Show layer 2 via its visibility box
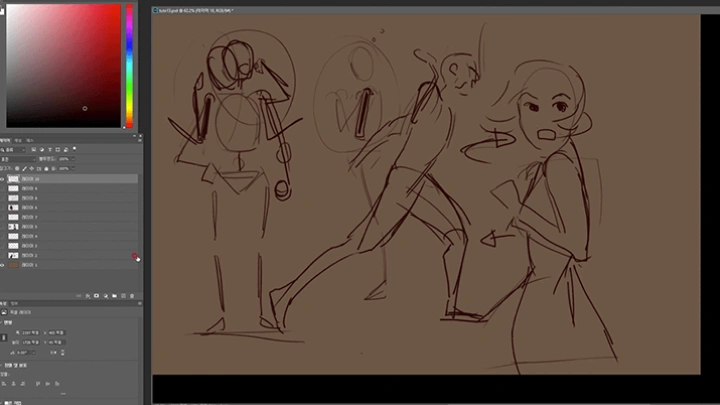This screenshot has width=720, height=405. (x=2, y=255)
